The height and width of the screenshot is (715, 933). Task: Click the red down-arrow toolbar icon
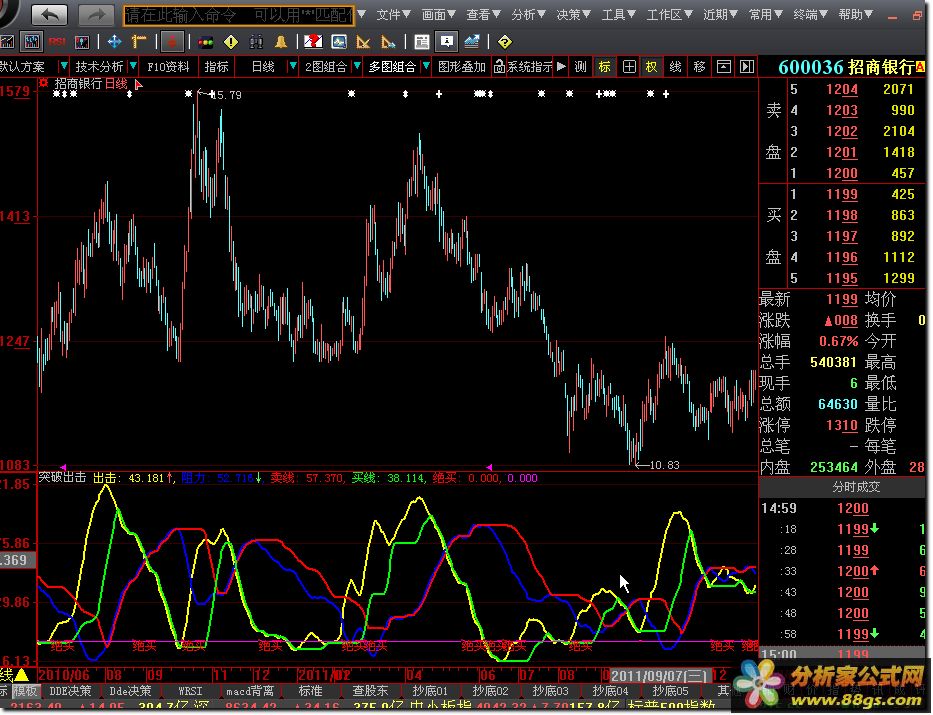[x=171, y=42]
